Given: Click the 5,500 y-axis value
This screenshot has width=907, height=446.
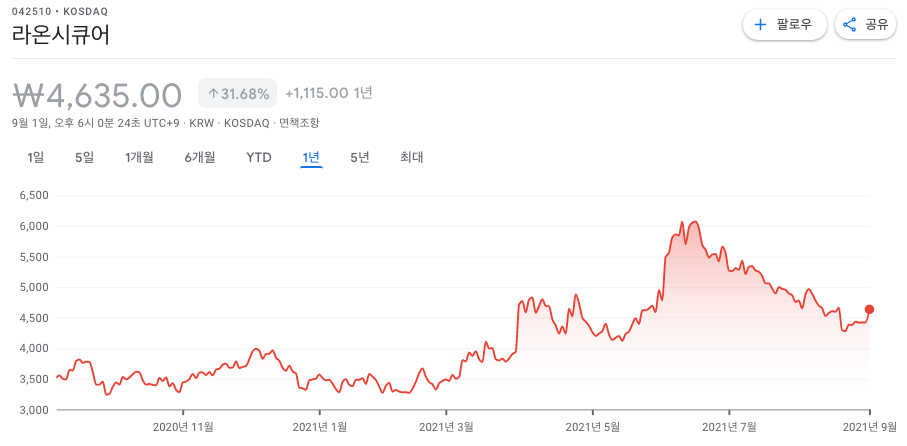Looking at the screenshot, I should (35, 257).
